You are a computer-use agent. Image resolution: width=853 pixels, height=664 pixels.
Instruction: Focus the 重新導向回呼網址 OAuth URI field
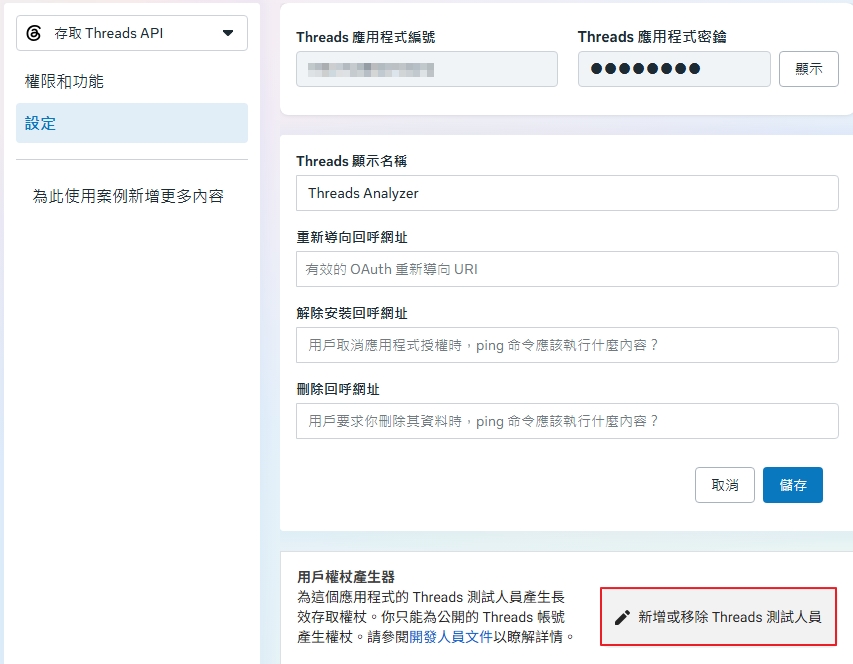[x=567, y=269]
